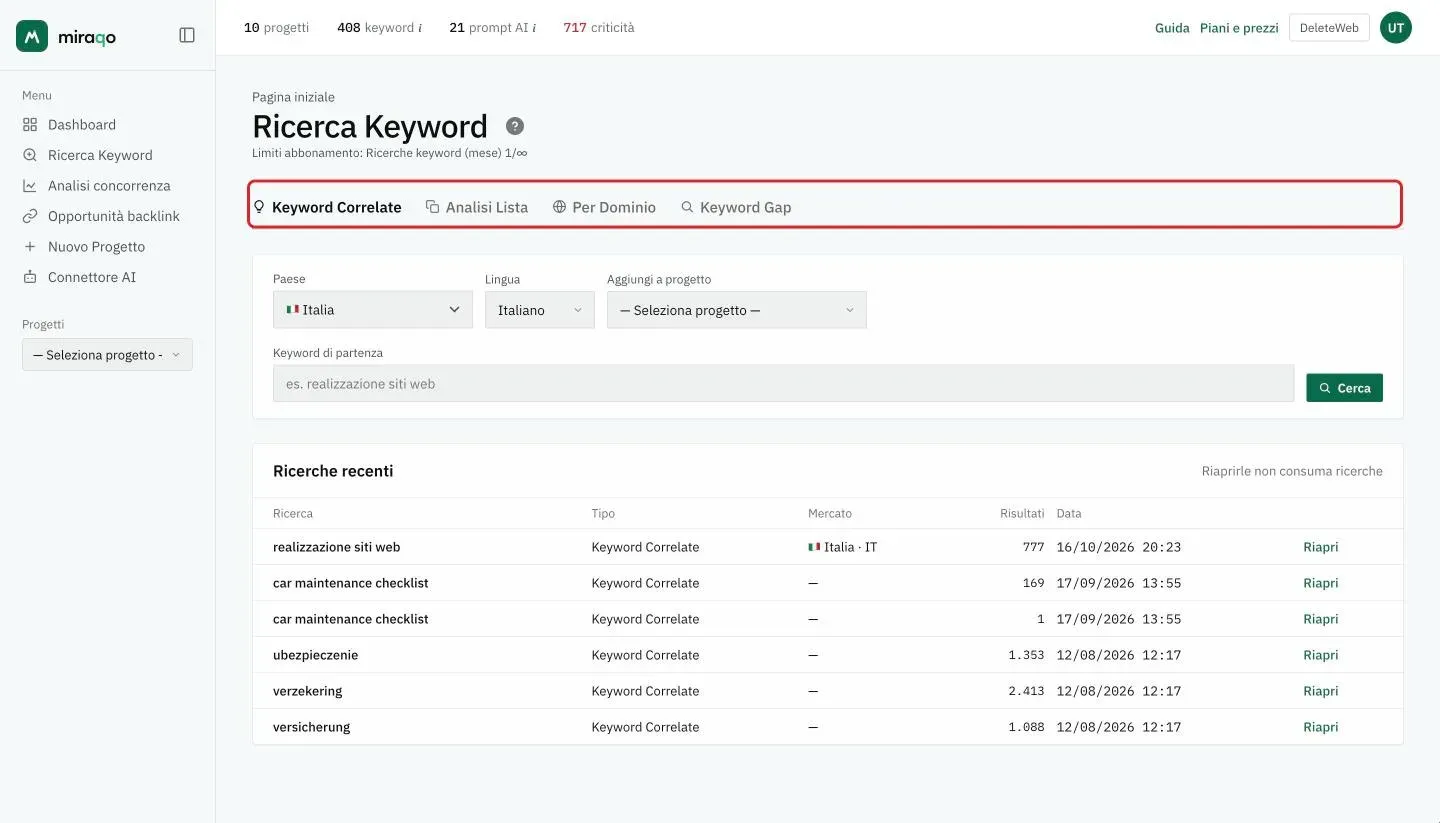The image size is (1440, 823).
Task: Click the Connettore AI robot icon
Action: point(30,277)
